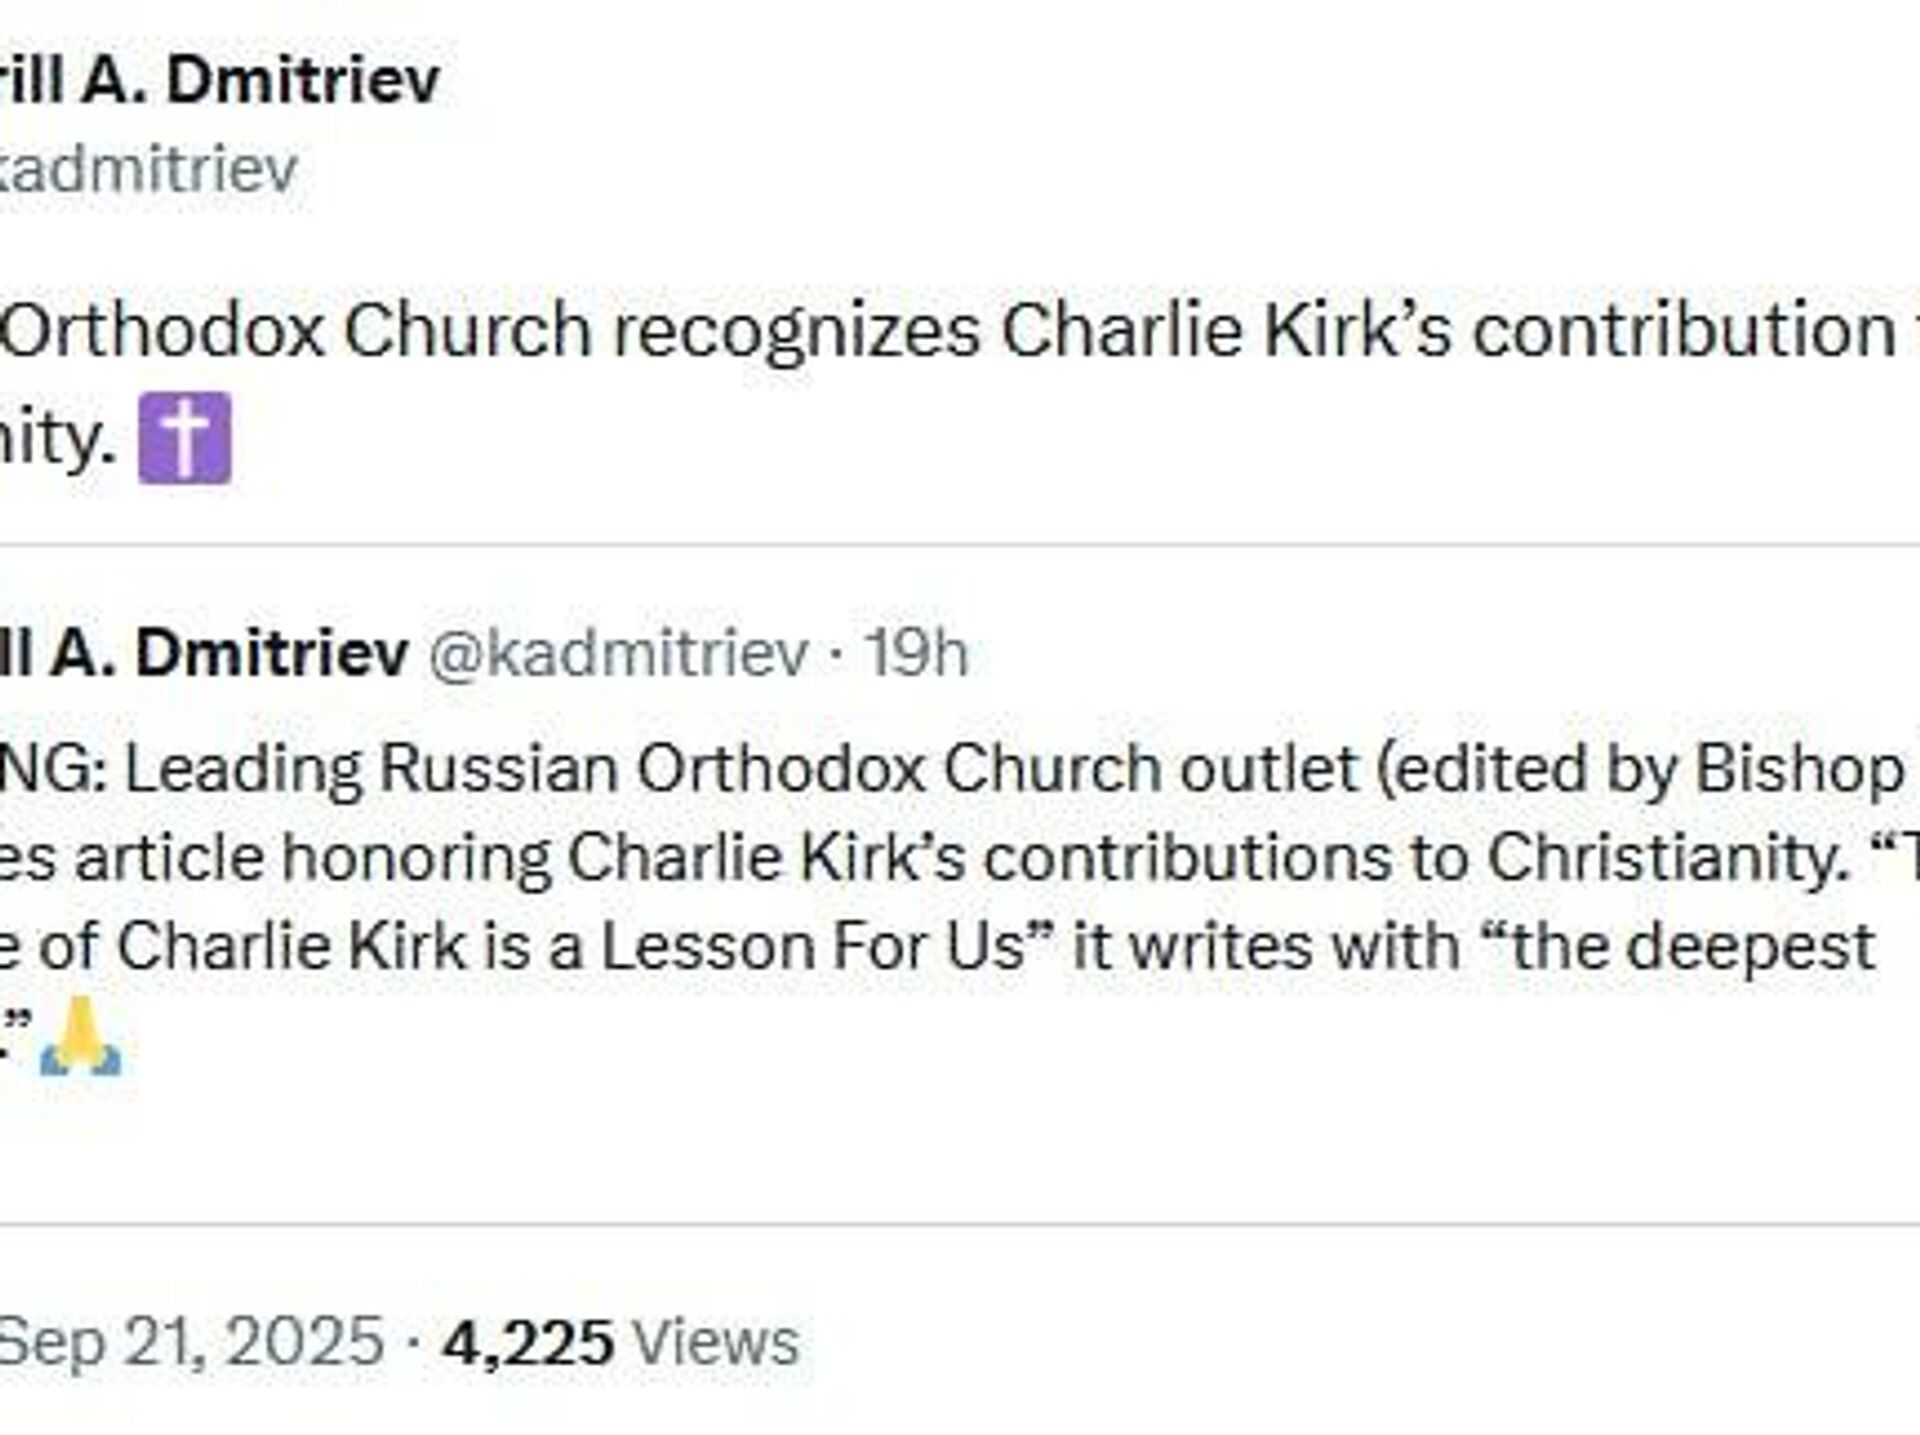Image resolution: width=1920 pixels, height=1435 pixels.
Task: Click the Views label
Action: (716, 1340)
